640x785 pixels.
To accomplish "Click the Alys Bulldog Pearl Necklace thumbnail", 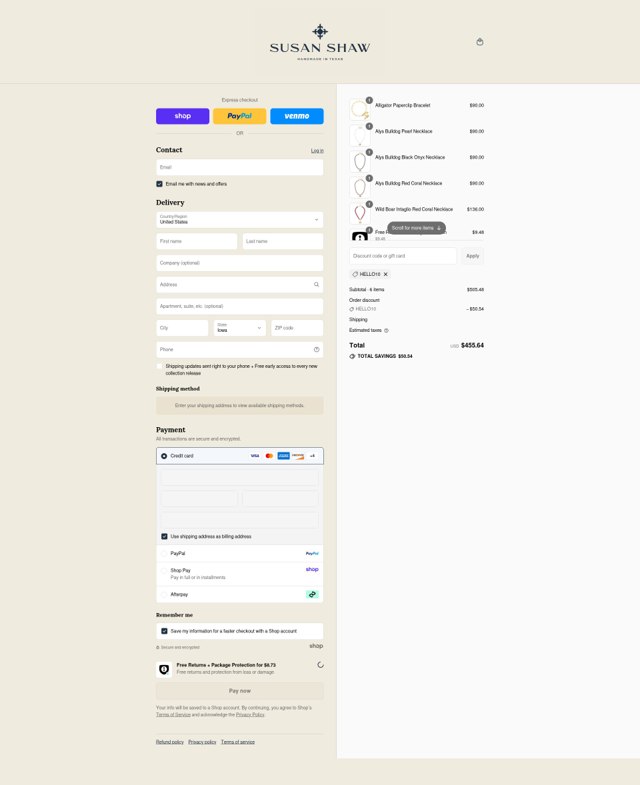I will tap(360, 135).
